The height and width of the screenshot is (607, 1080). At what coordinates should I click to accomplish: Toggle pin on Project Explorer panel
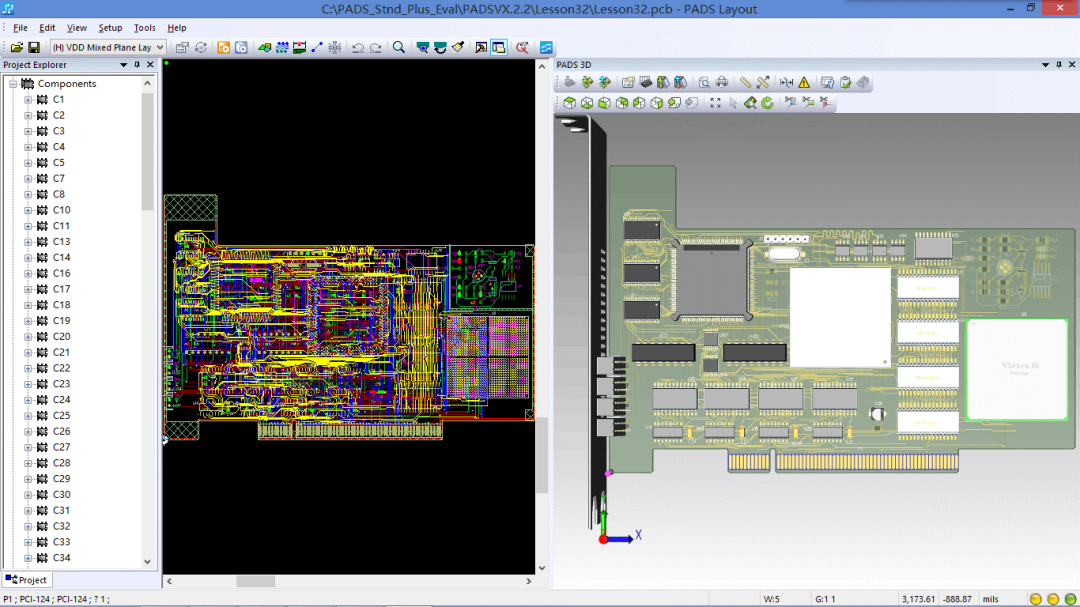click(x=137, y=65)
